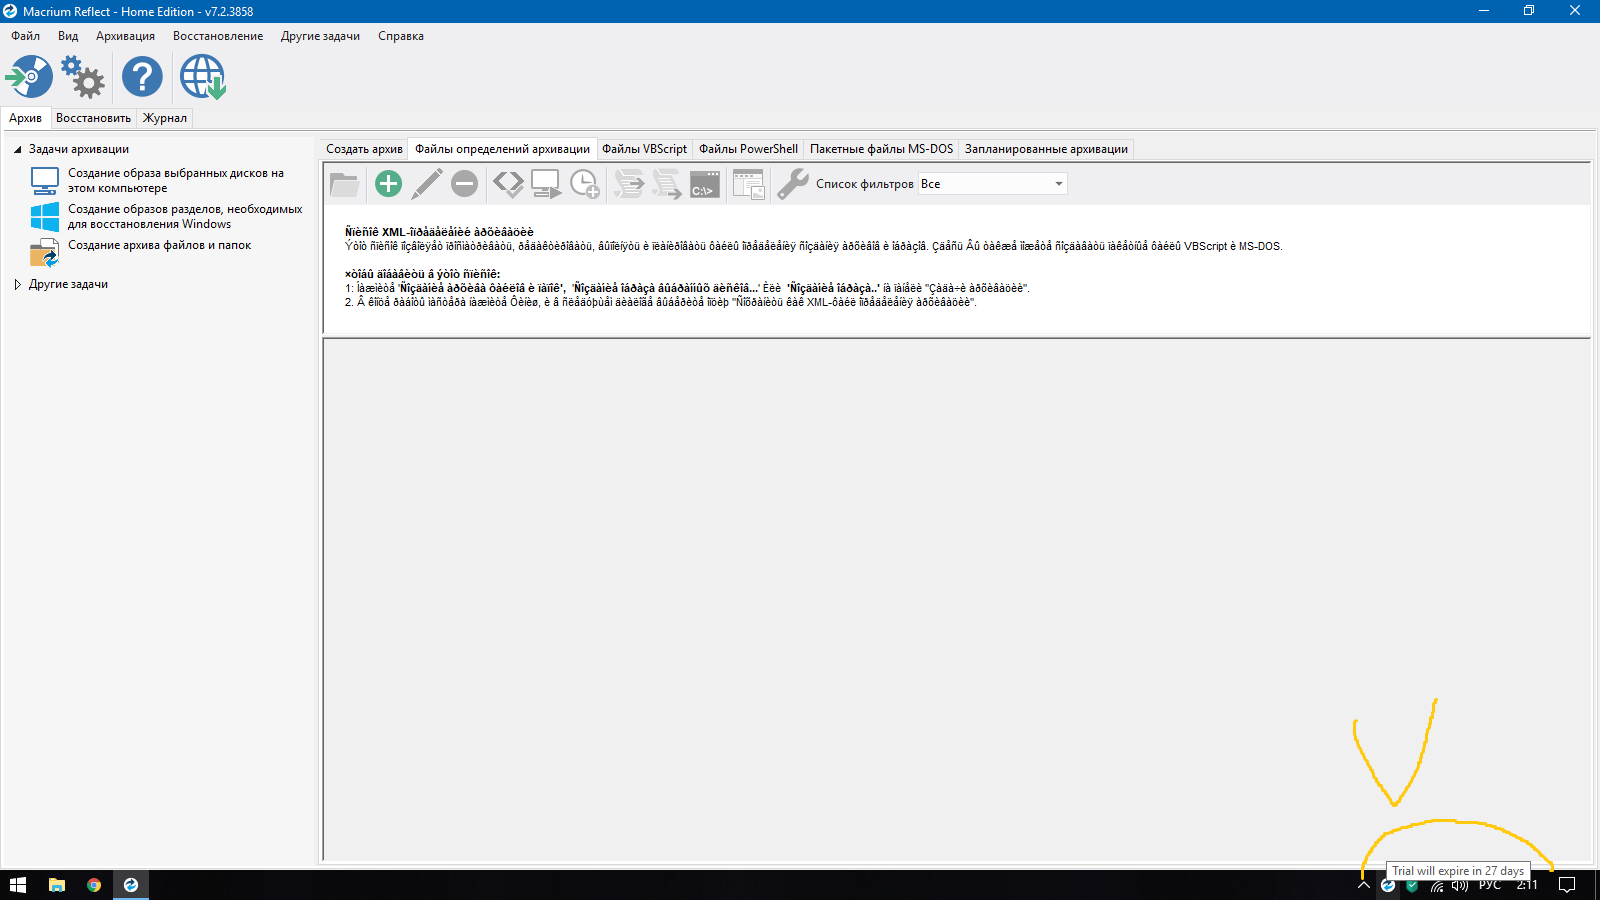Open Chrome from the Windows taskbar
The height and width of the screenshot is (900, 1600).
click(94, 885)
